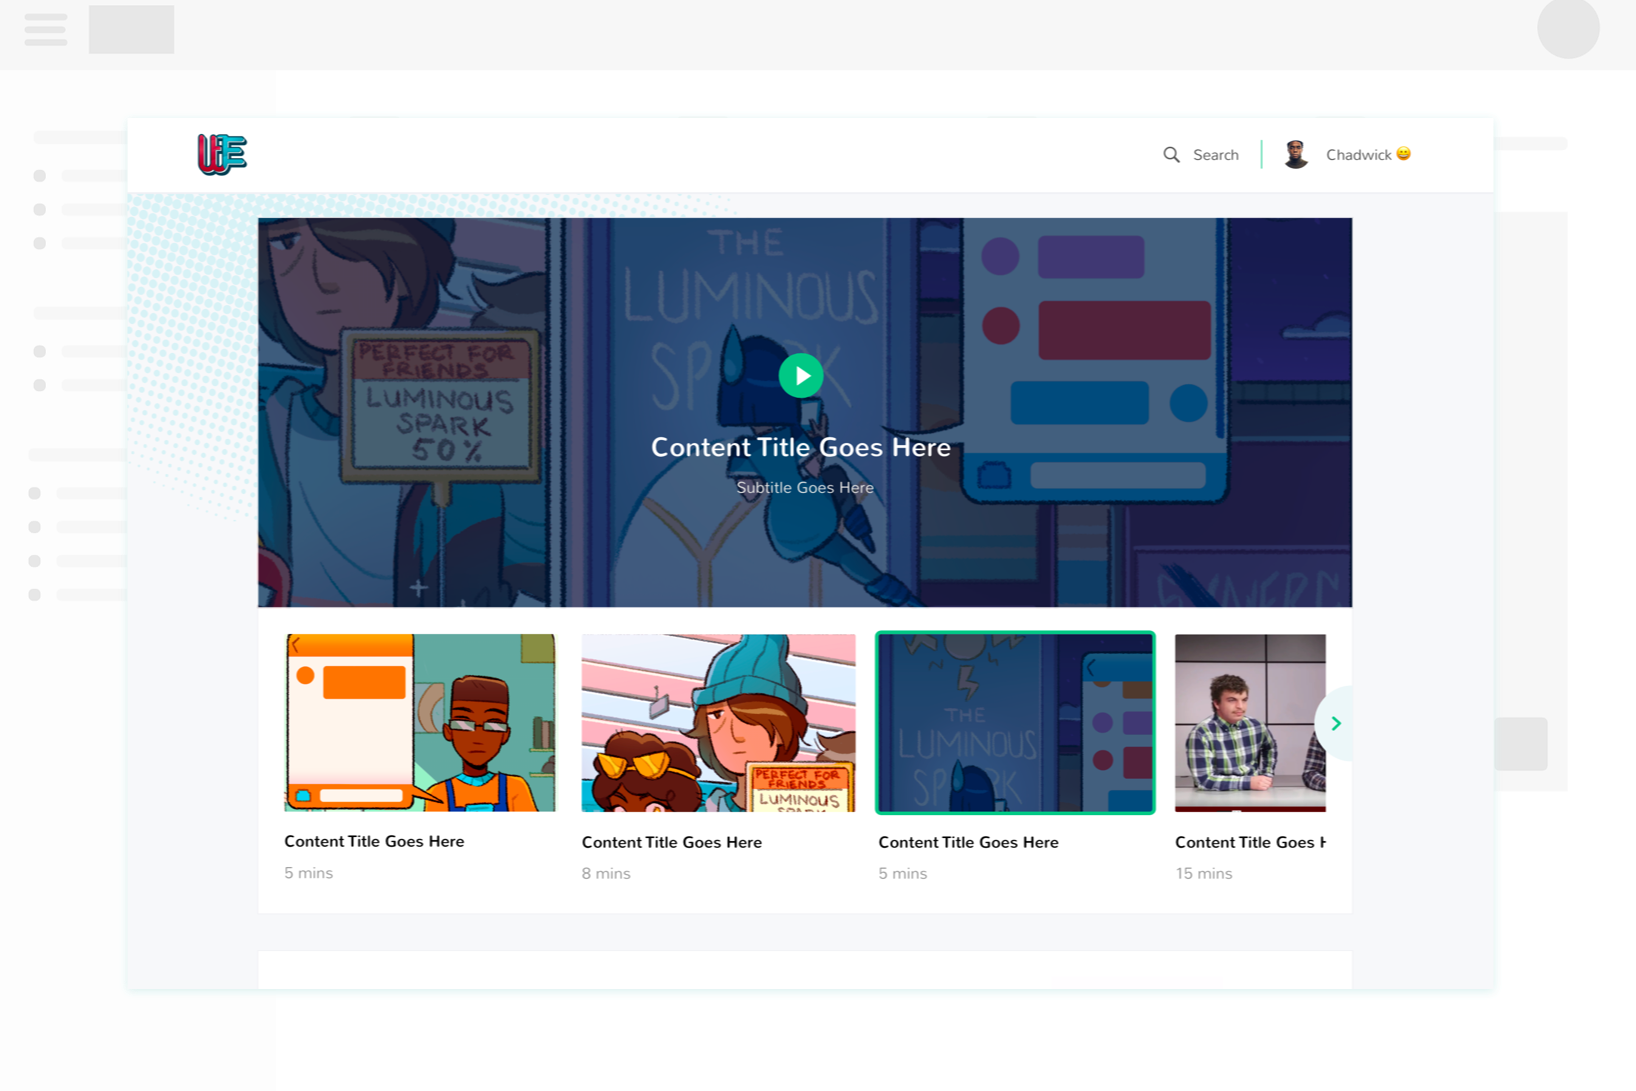Click the Subtitle Goes Here text
Viewport: 1636px width, 1091px height.
tap(805, 488)
